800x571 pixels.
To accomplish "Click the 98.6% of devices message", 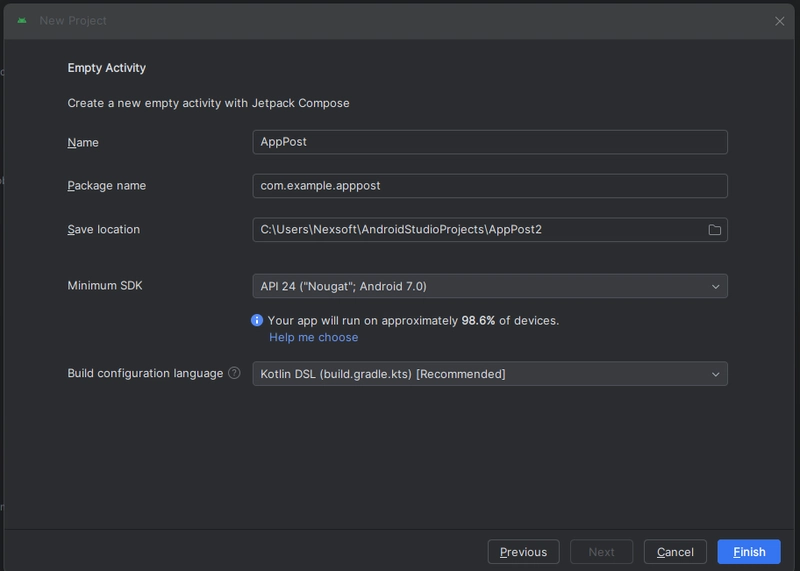I will click(x=413, y=320).
